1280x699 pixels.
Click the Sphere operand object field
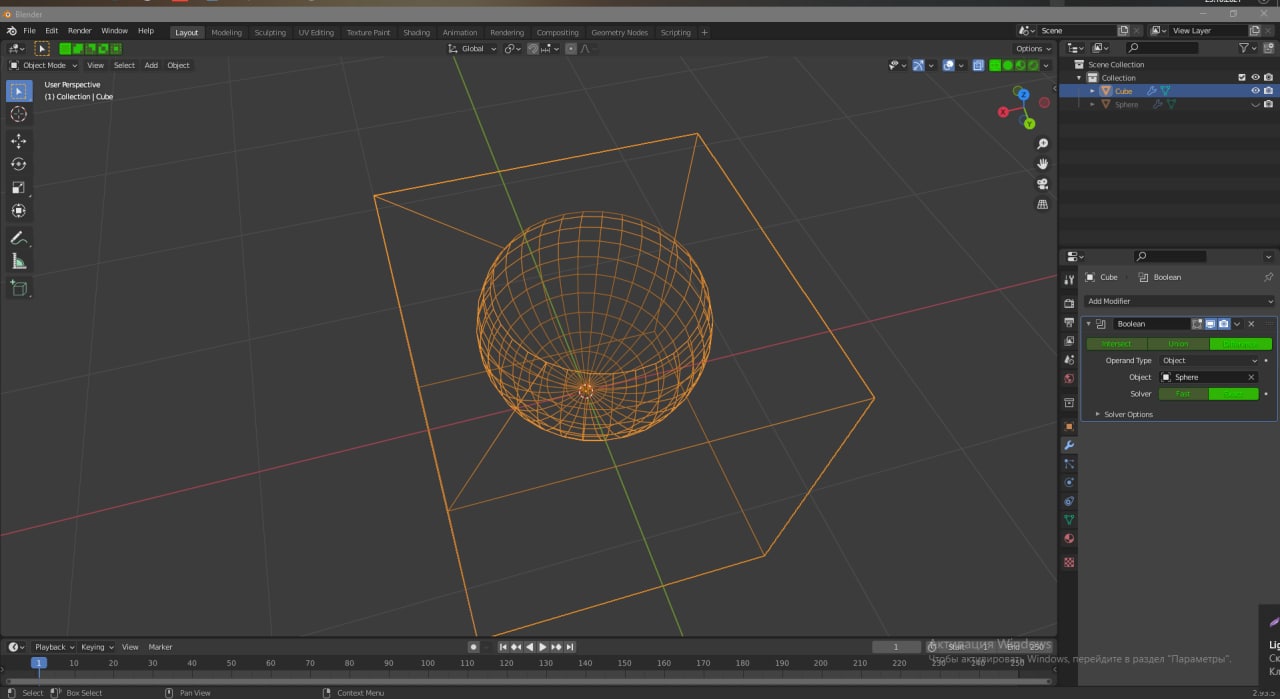tap(1208, 377)
